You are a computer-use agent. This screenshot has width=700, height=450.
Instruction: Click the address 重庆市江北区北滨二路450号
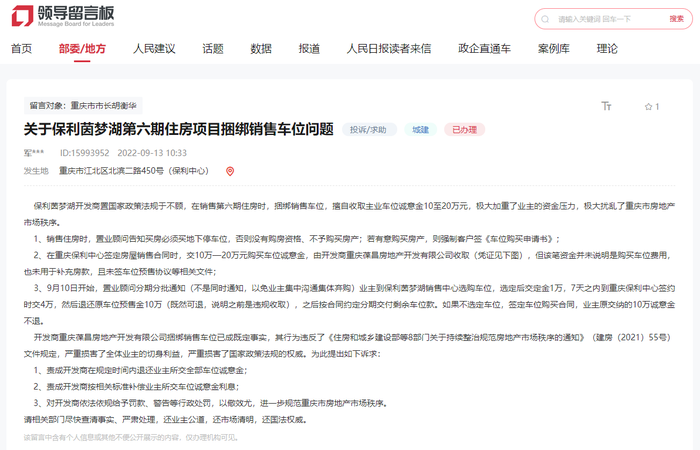[133, 171]
